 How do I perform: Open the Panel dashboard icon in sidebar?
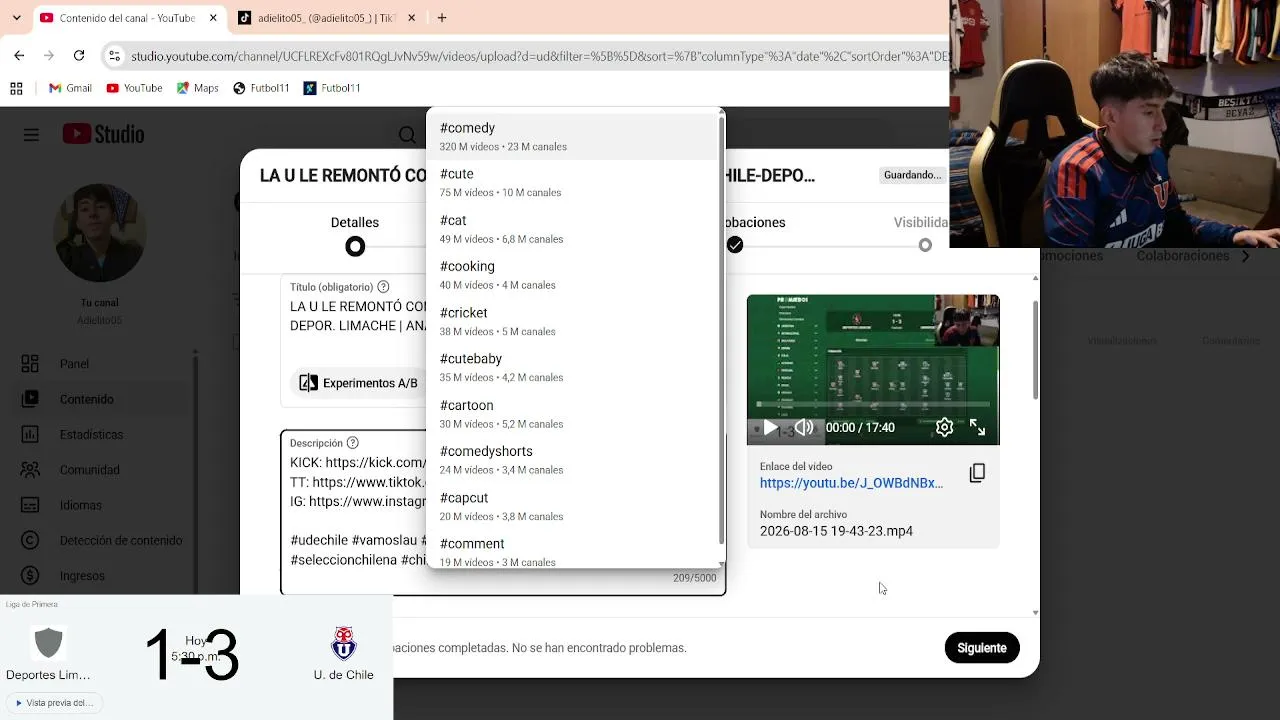coord(30,364)
